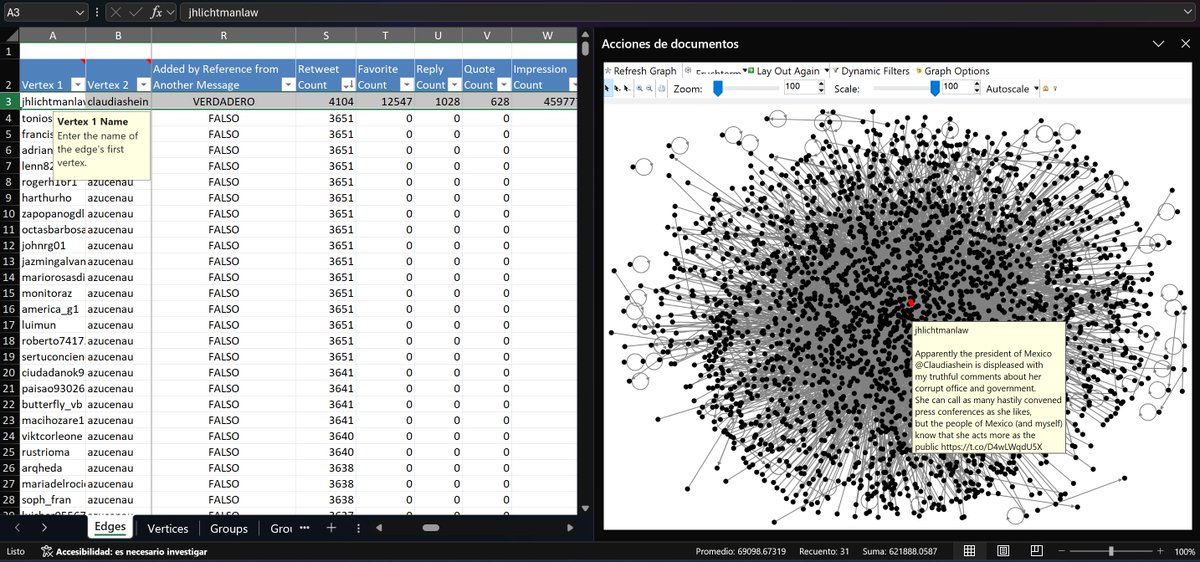Click the status bar zoom in plus
This screenshot has height=562, width=1200.
pos(1160,551)
